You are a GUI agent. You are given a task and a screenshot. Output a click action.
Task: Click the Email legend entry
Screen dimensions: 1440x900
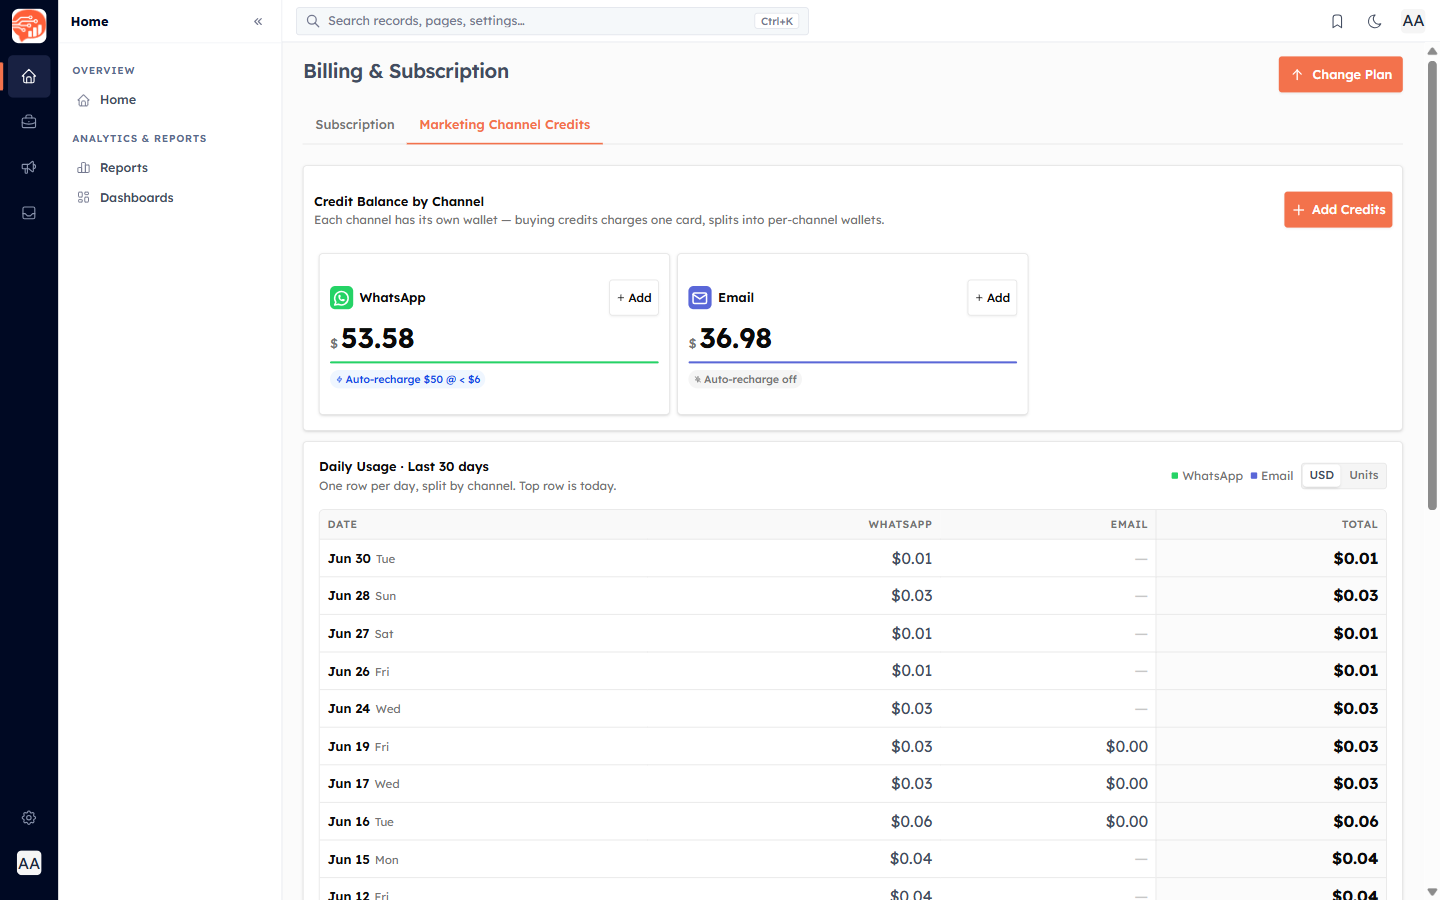point(1272,476)
